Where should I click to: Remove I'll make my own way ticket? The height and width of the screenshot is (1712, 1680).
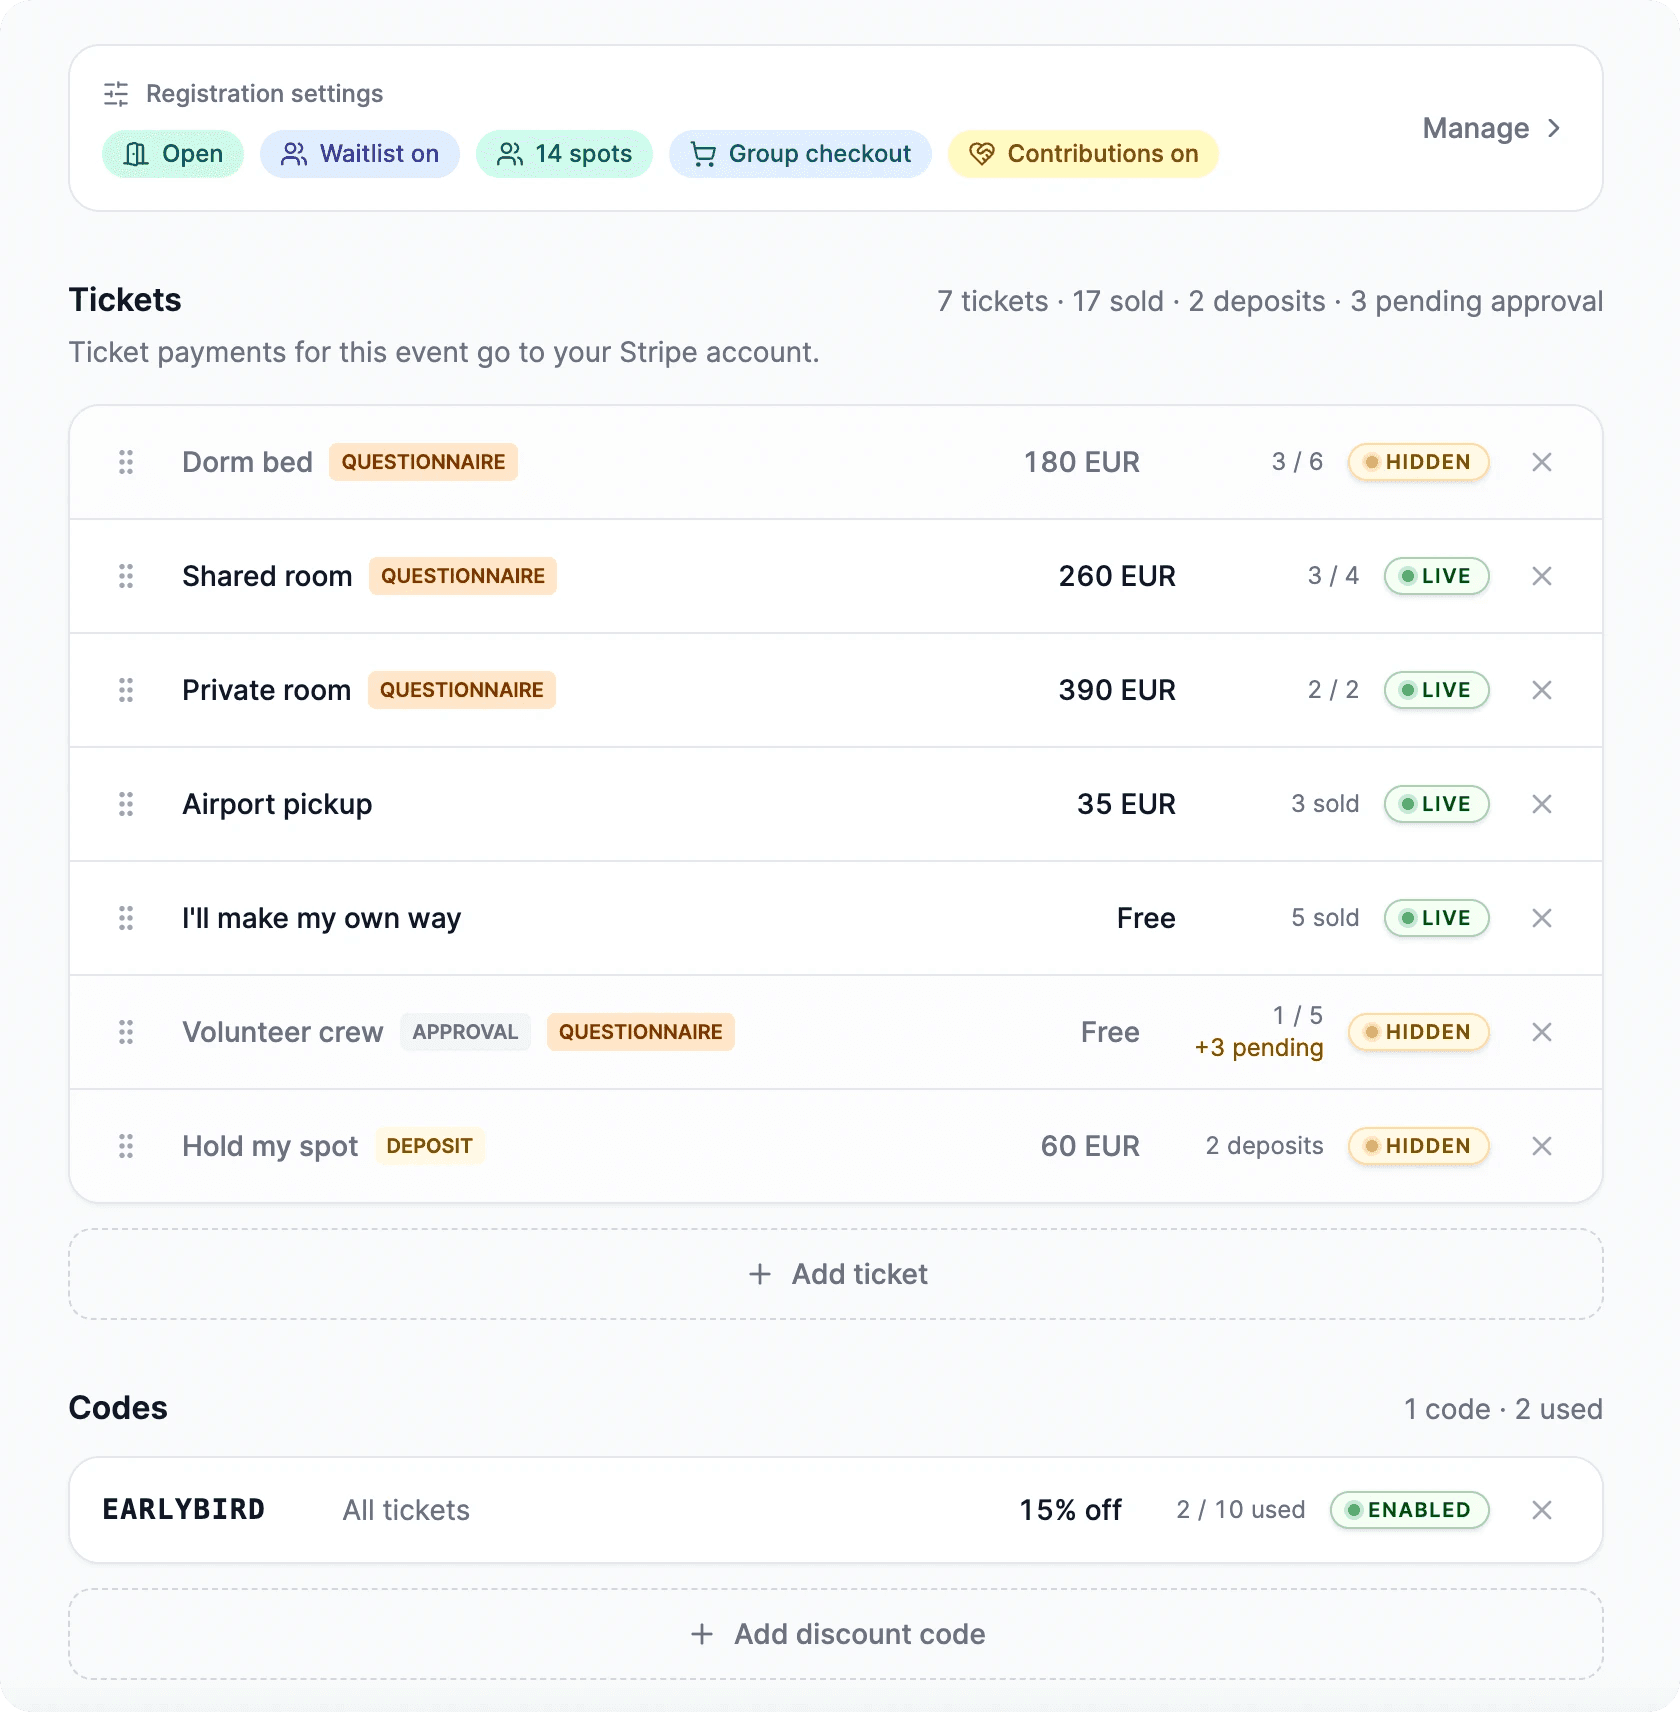(1542, 918)
